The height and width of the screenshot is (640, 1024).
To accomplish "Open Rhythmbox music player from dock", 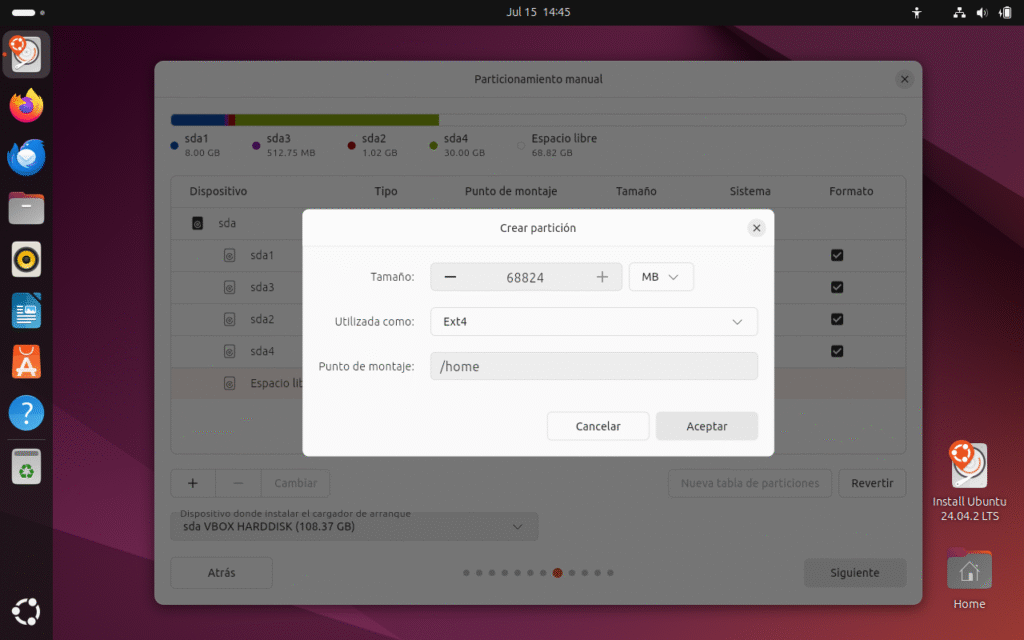I will tap(26, 259).
